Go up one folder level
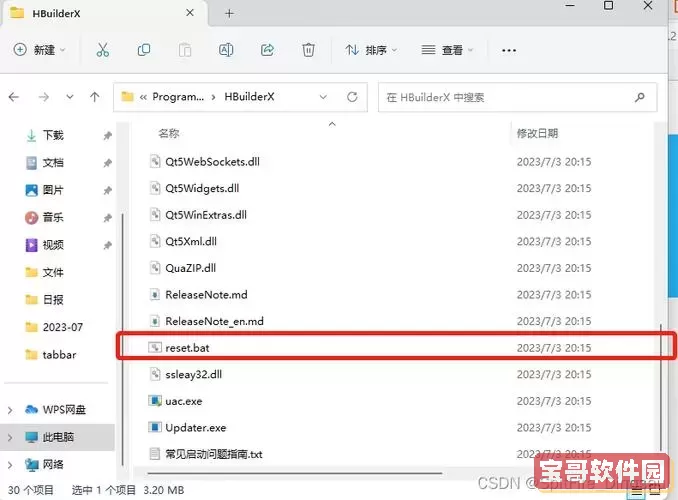678x500 pixels. click(95, 97)
